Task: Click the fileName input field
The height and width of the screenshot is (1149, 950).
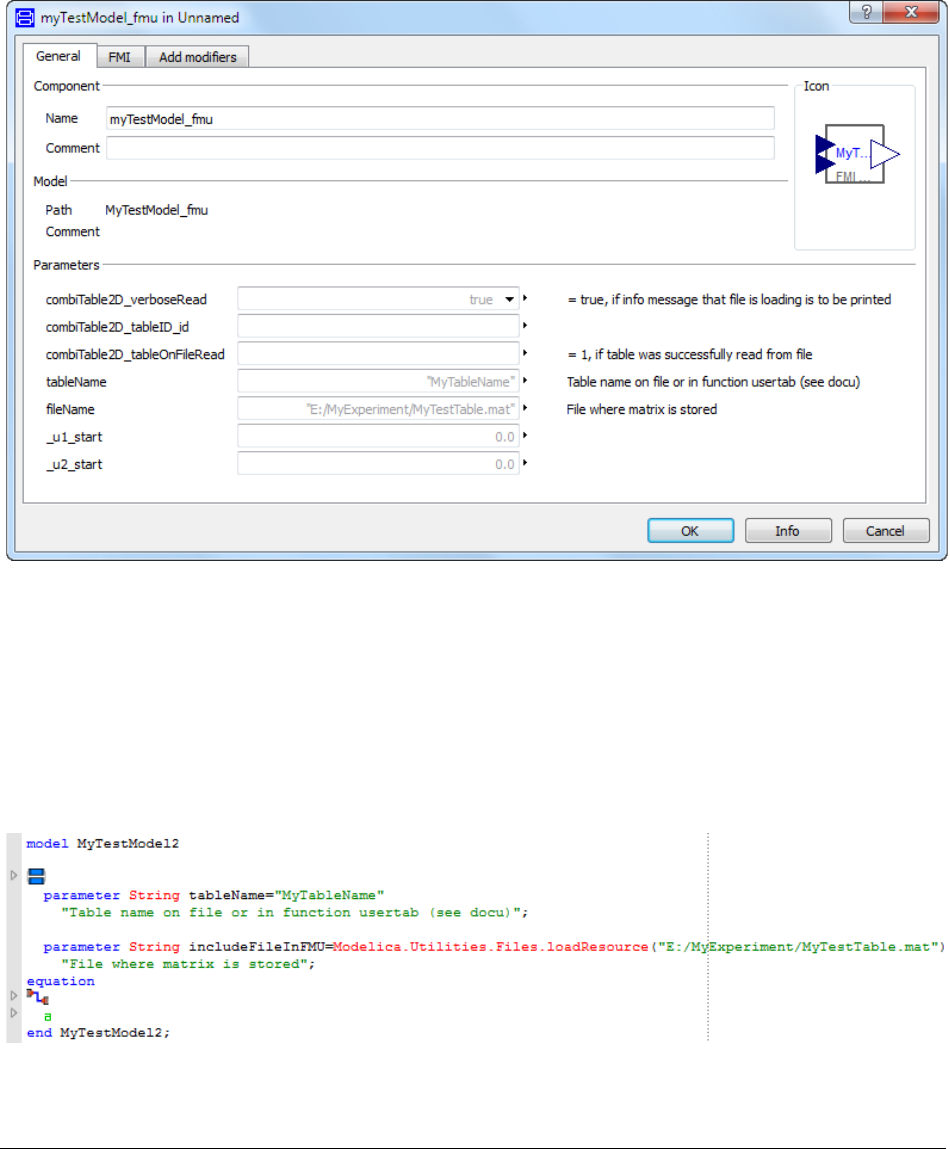Action: tap(378, 409)
